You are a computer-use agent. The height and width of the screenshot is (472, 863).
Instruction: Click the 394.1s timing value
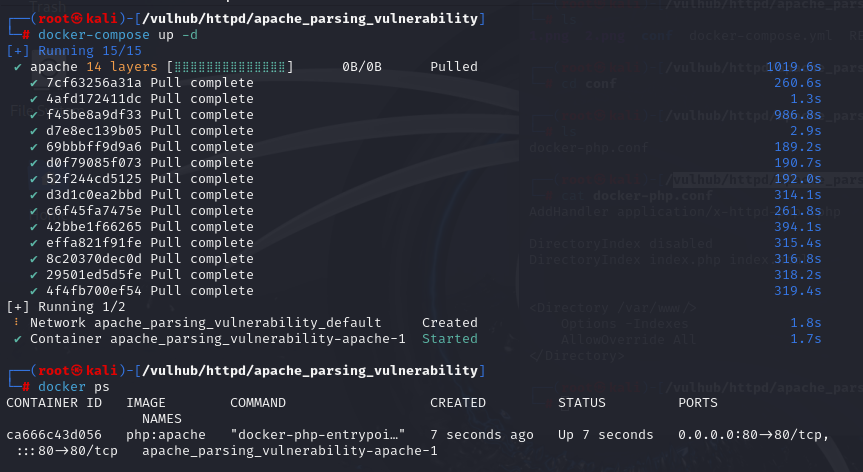point(798,227)
